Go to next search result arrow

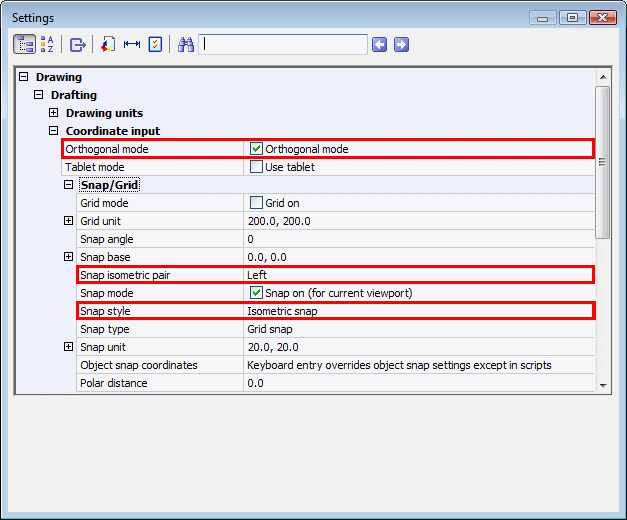401,44
